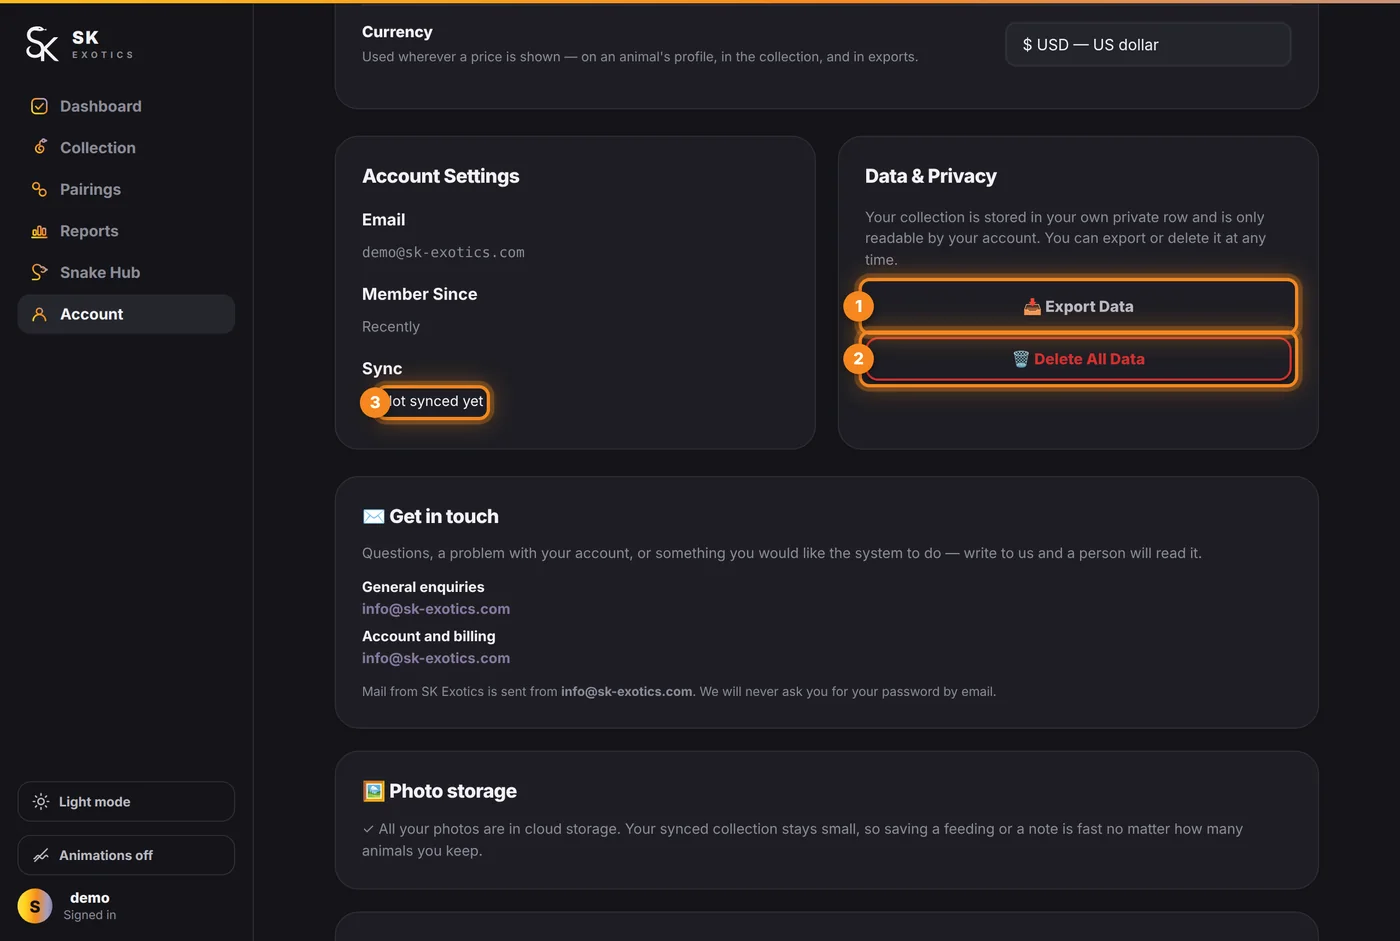Click the Account person icon
This screenshot has height=941, width=1400.
coord(39,314)
